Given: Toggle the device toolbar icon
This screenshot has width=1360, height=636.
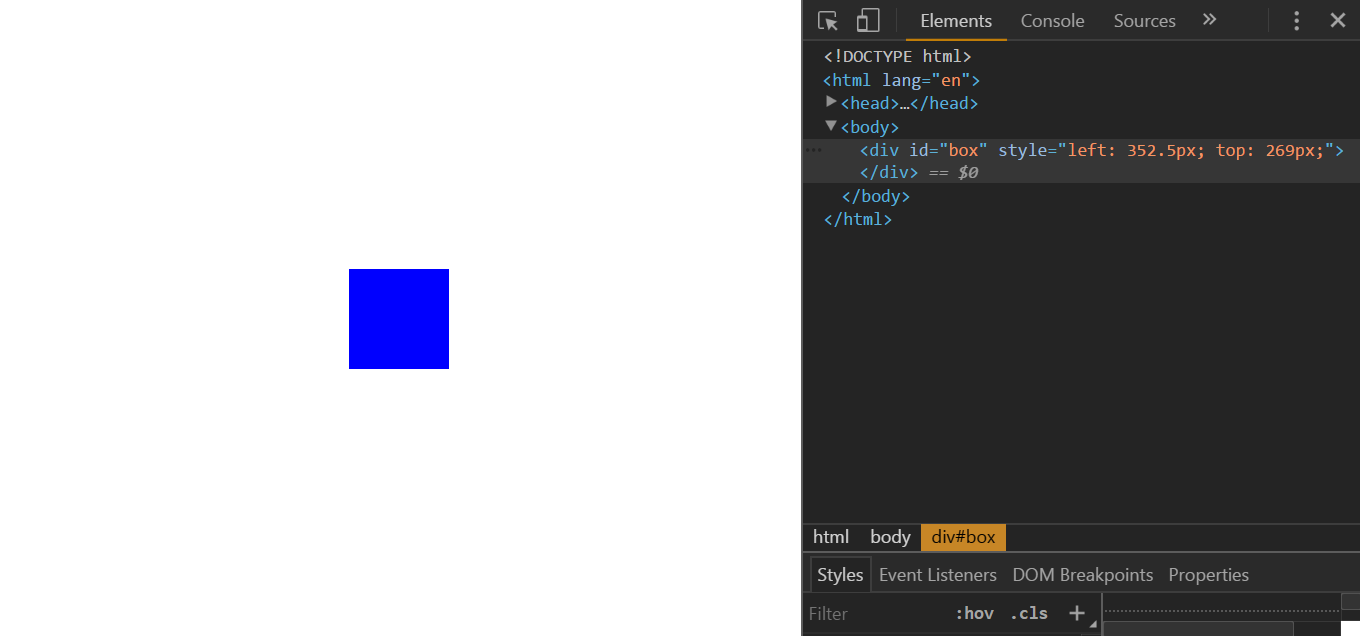Looking at the screenshot, I should [x=867, y=21].
